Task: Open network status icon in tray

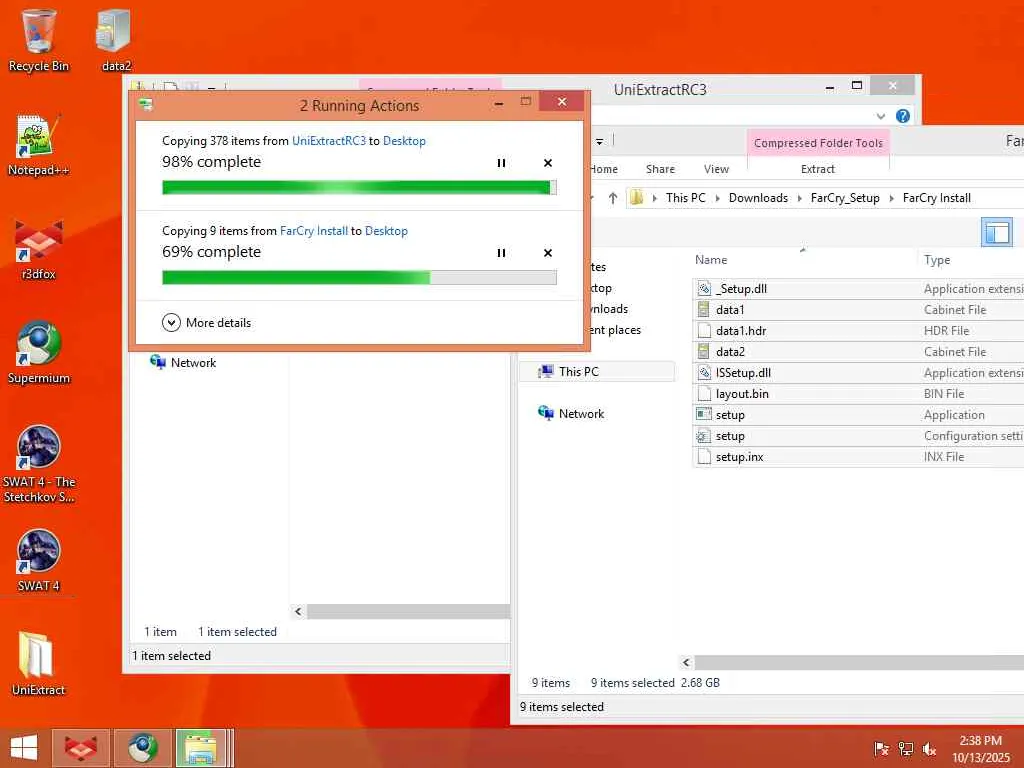Action: click(x=905, y=748)
